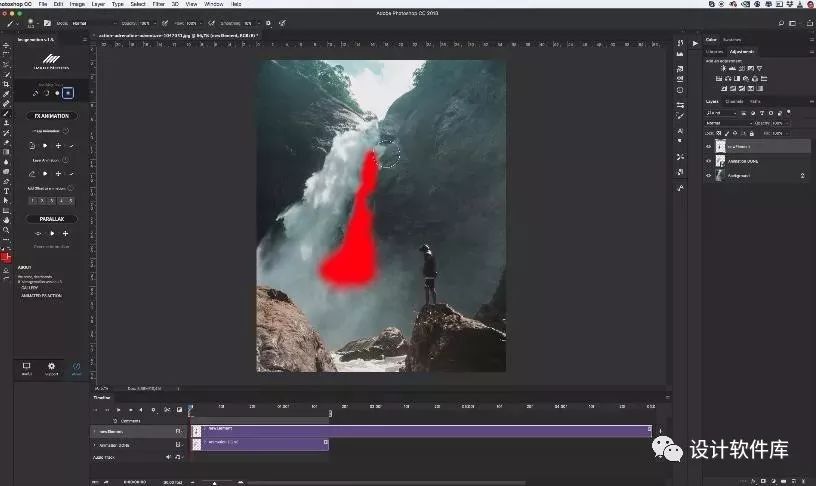Select the Lasso tool
Viewport: 816px width, 486px height.
coord(6,65)
